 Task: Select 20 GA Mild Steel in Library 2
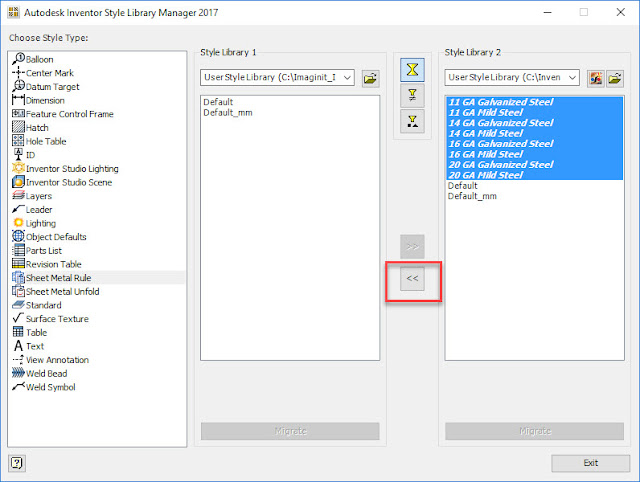[x=534, y=175]
